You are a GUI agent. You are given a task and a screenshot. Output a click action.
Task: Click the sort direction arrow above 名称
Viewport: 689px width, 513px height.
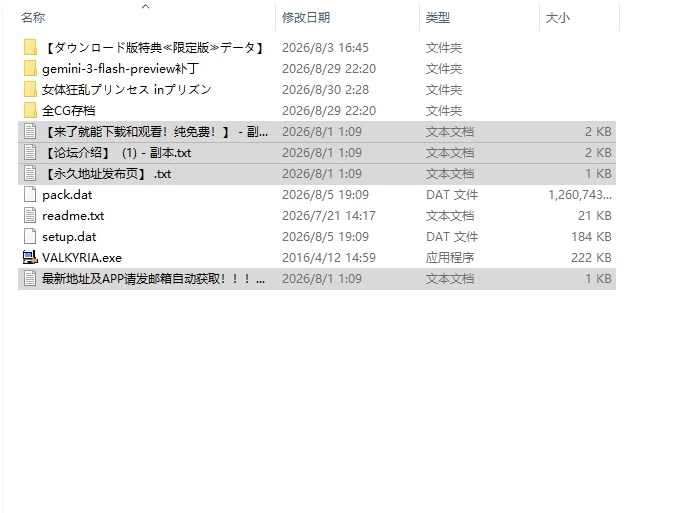145,6
